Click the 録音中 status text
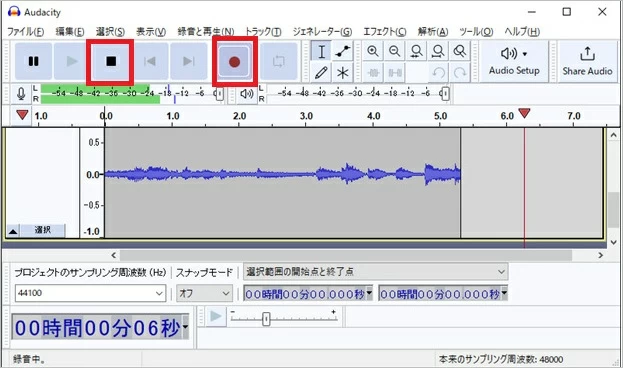623x368 pixels. pos(29,359)
